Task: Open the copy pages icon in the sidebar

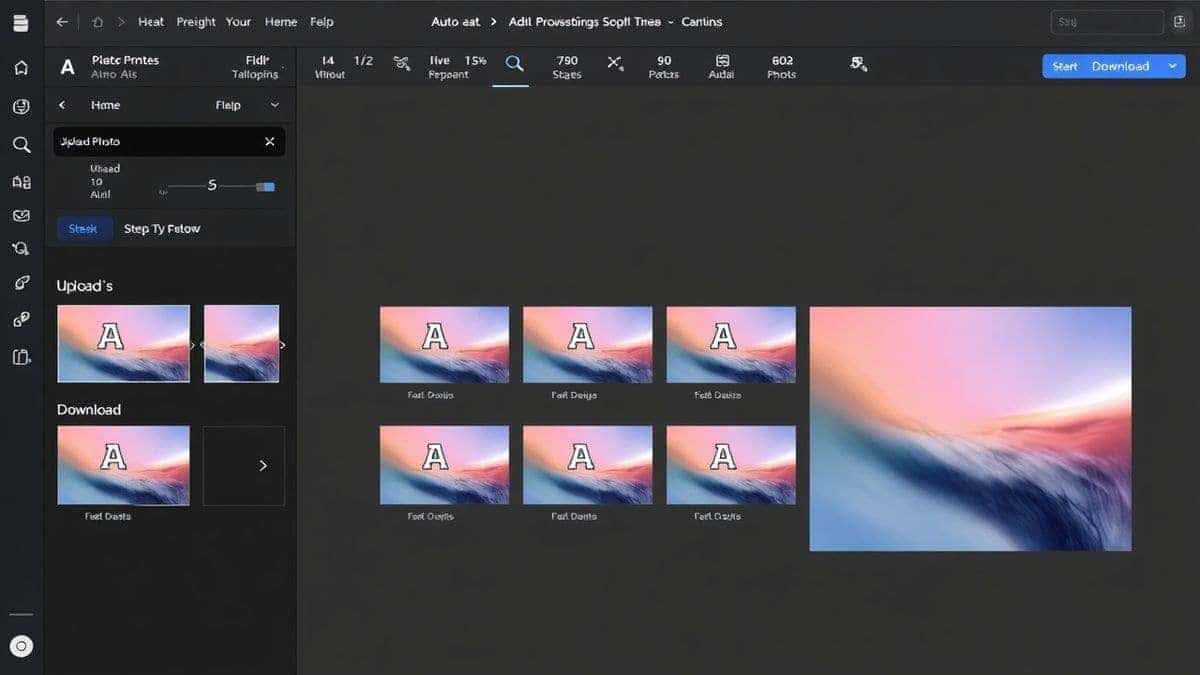Action: (x=21, y=357)
